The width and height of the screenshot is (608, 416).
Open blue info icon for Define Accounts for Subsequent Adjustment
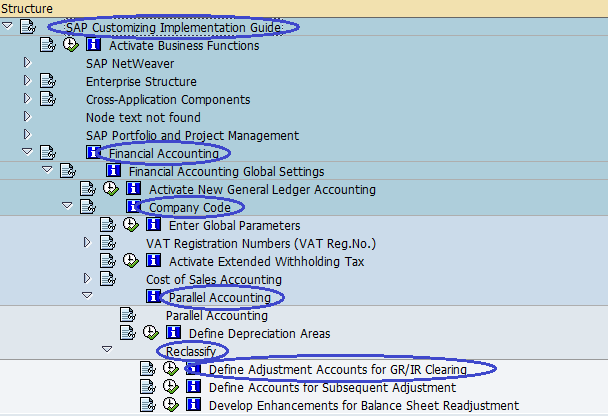click(x=193, y=386)
